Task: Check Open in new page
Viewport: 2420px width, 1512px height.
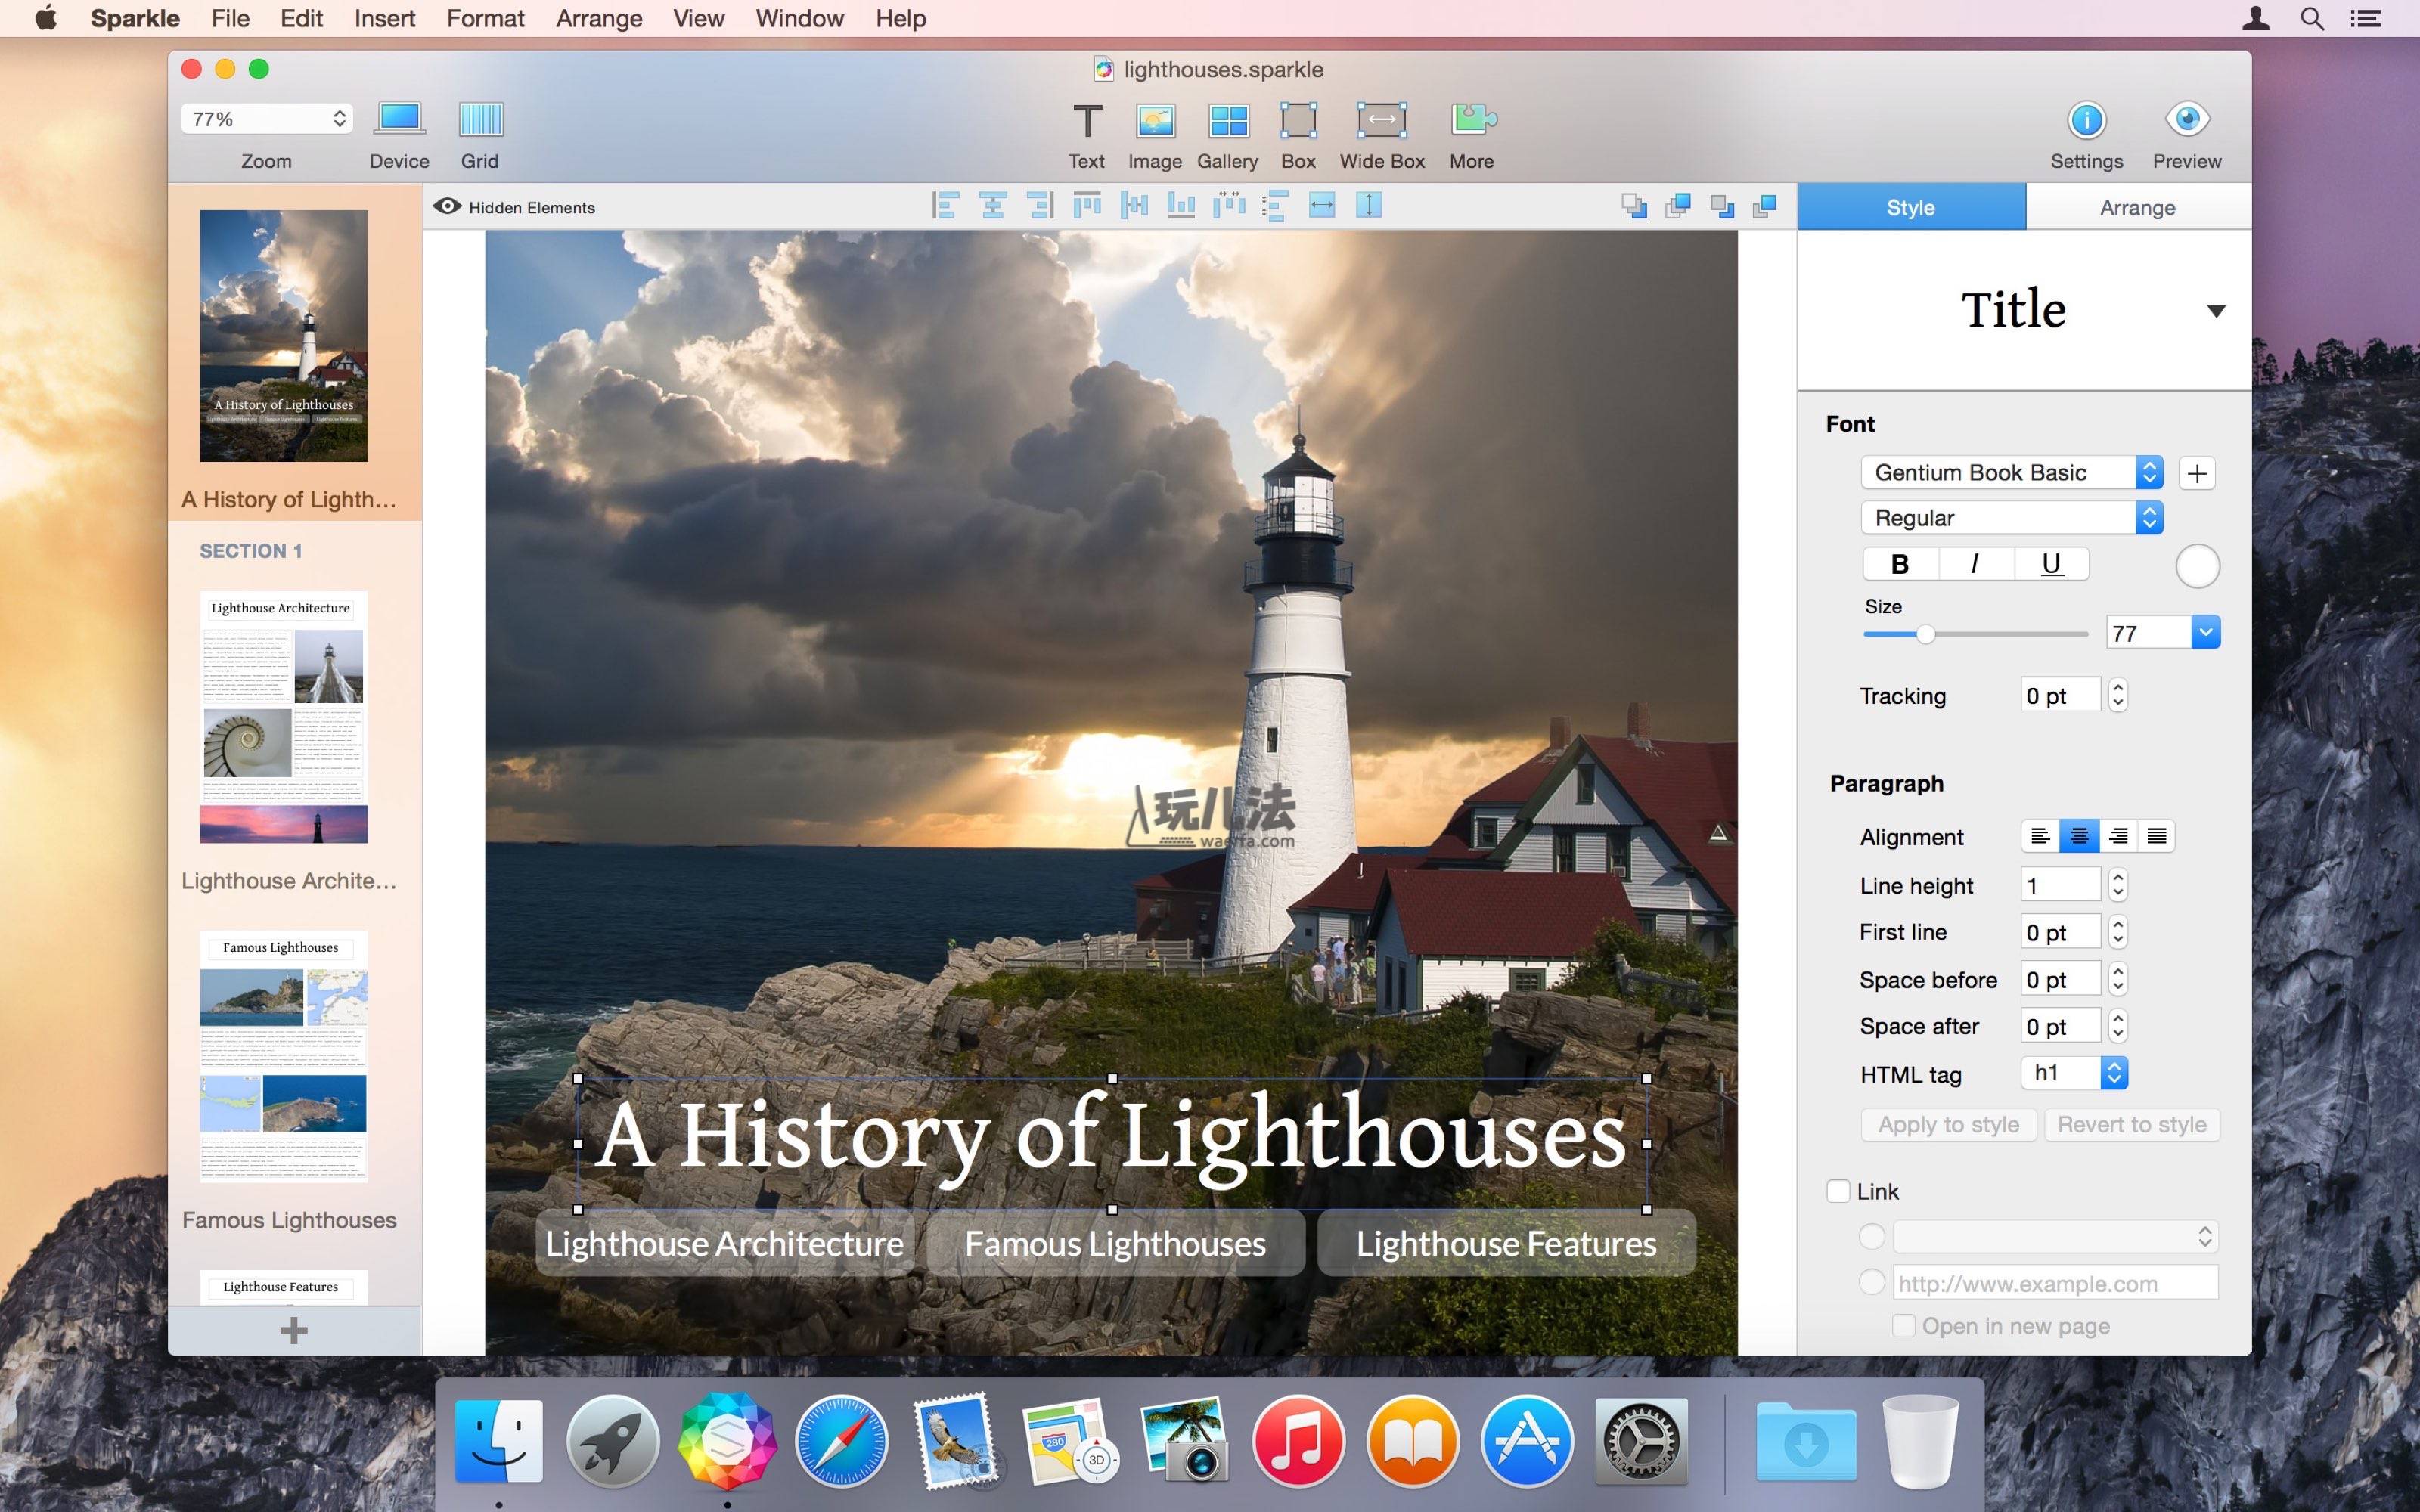Action: [1904, 1326]
